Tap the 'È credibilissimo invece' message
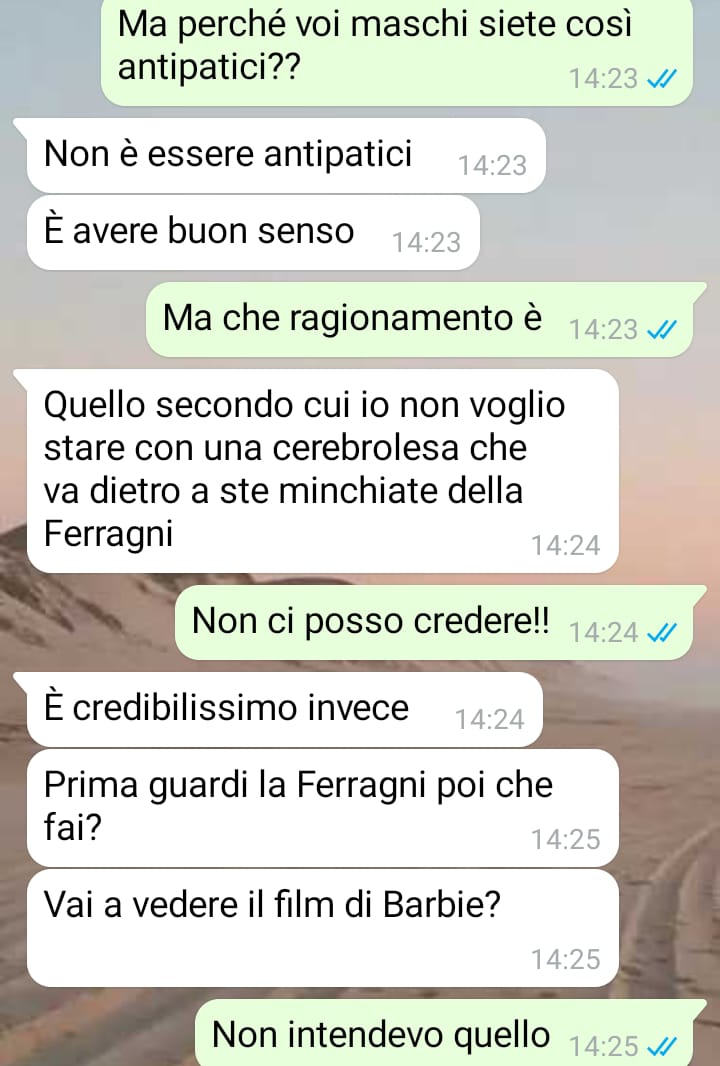 pos(284,710)
